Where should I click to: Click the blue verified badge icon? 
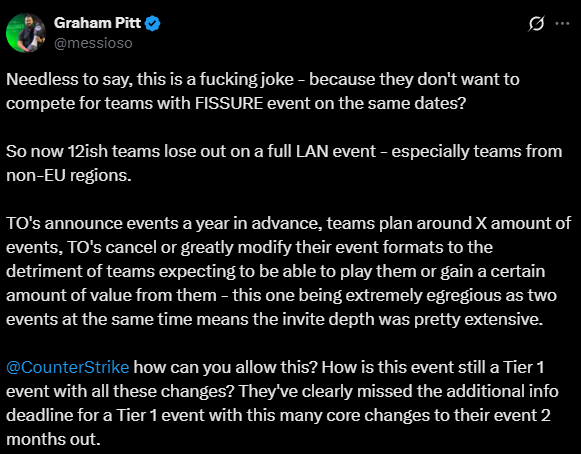click(x=152, y=23)
